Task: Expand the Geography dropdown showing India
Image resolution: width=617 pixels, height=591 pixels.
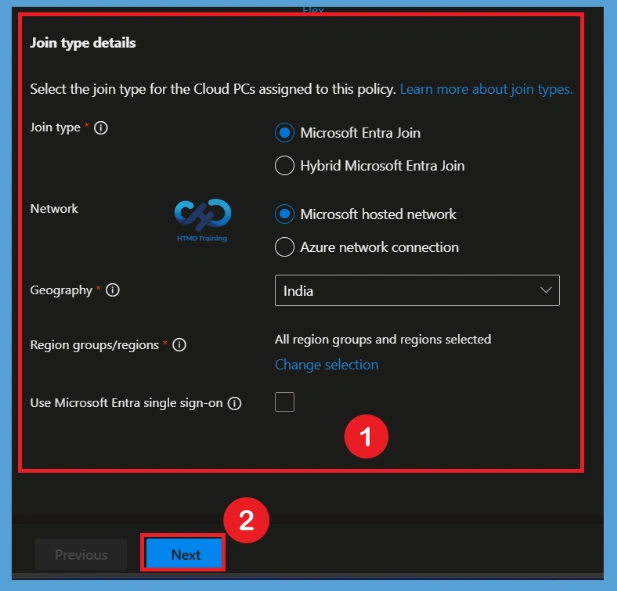Action: click(x=417, y=291)
